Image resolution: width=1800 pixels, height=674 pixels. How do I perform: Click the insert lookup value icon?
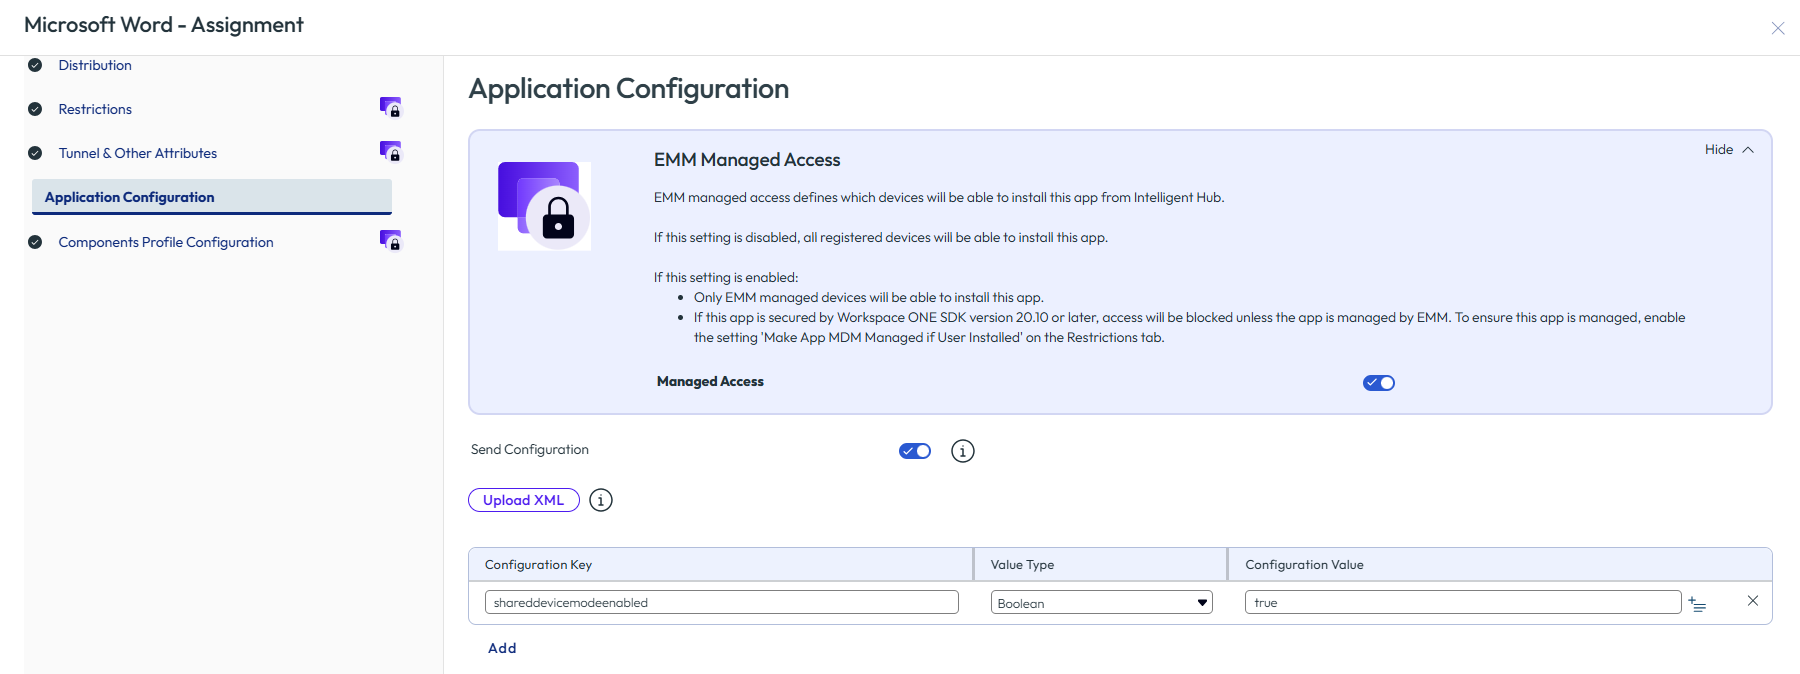click(x=1697, y=603)
